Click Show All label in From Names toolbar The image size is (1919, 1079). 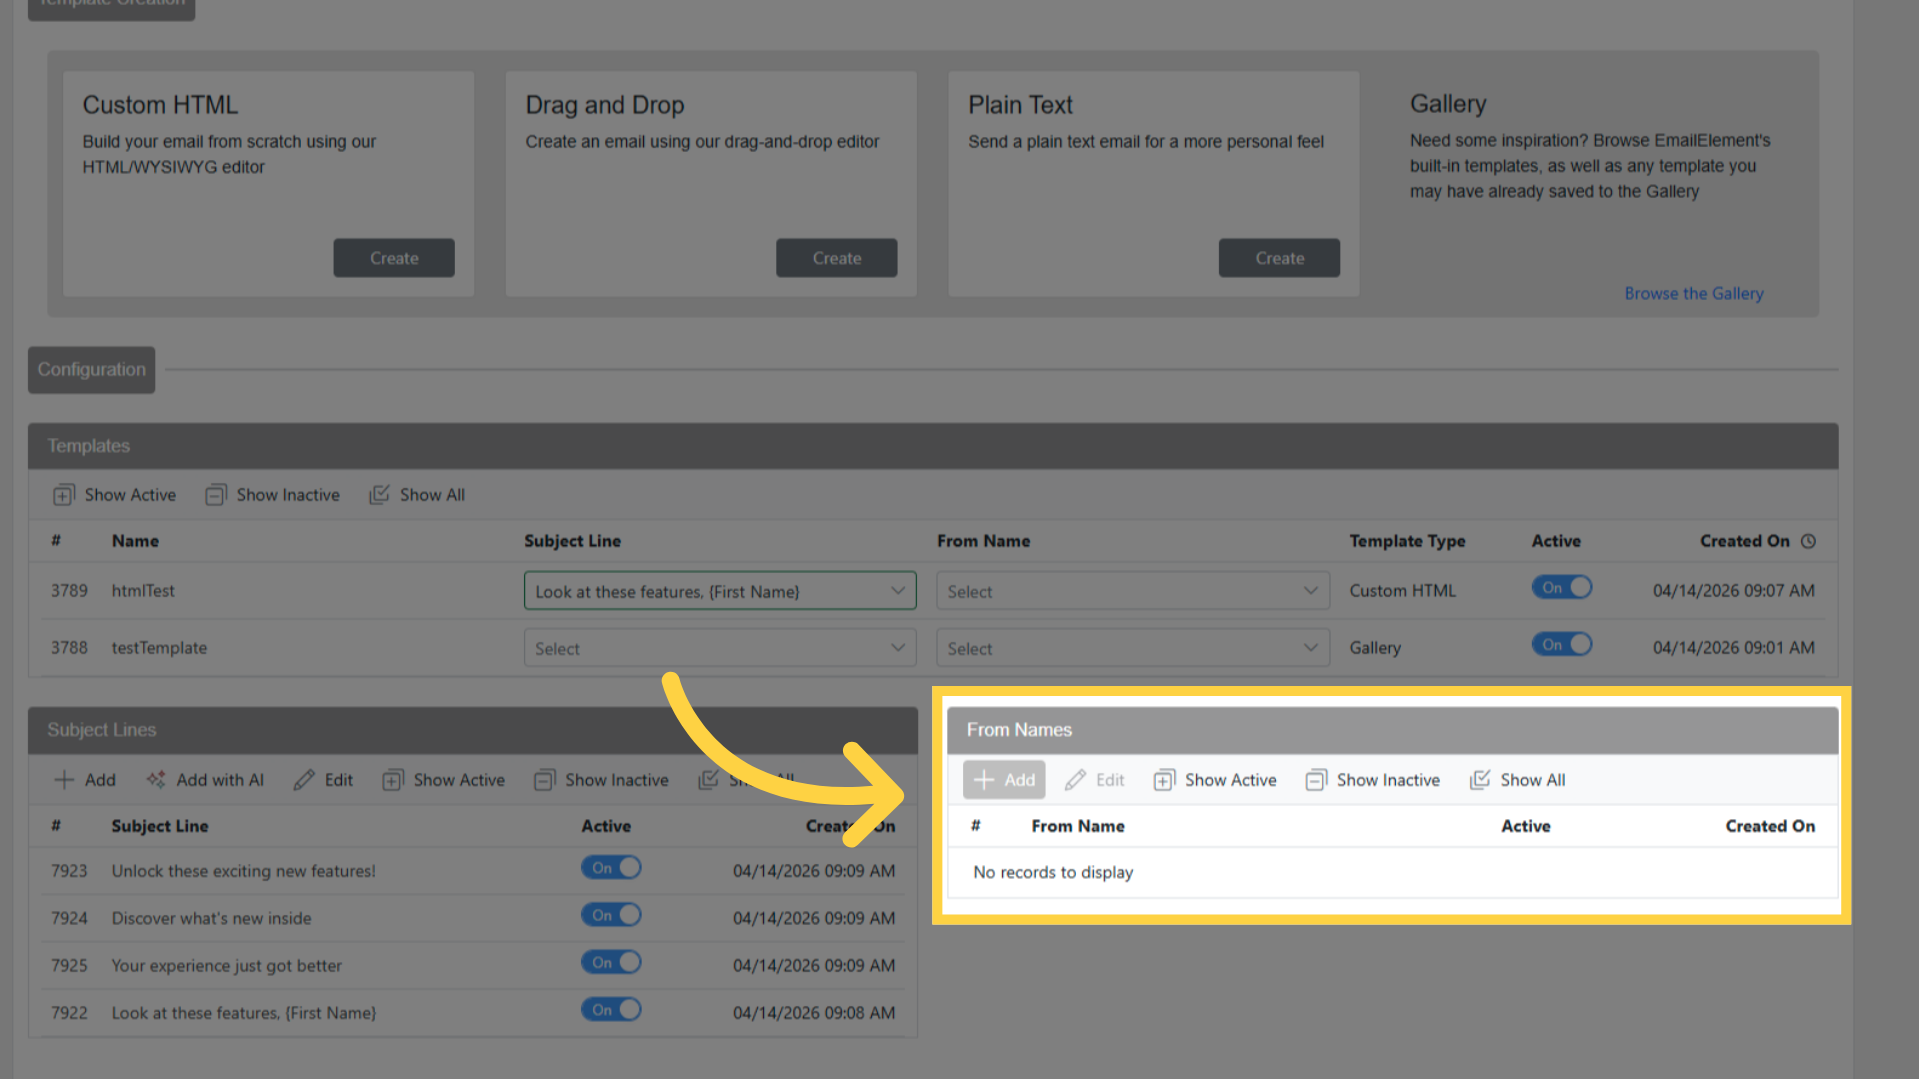[x=1532, y=780]
